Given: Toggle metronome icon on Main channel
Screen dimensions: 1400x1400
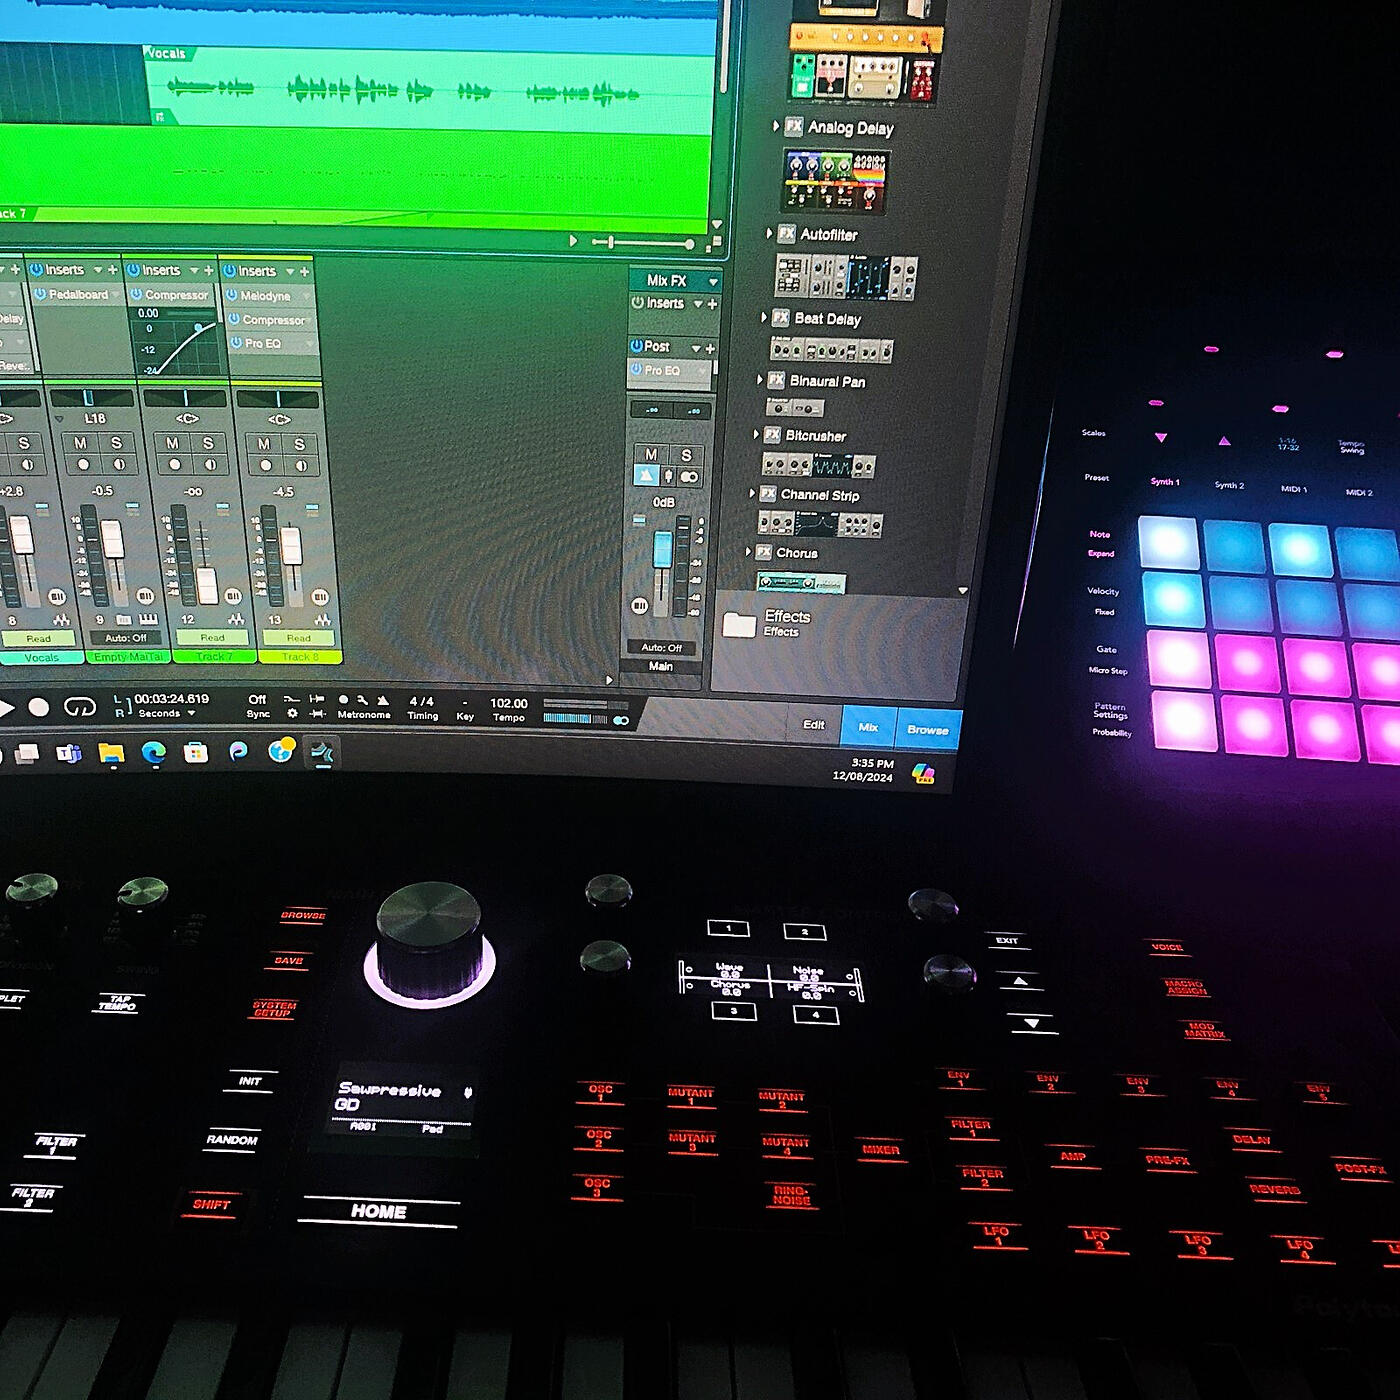Looking at the screenshot, I should (x=647, y=477).
